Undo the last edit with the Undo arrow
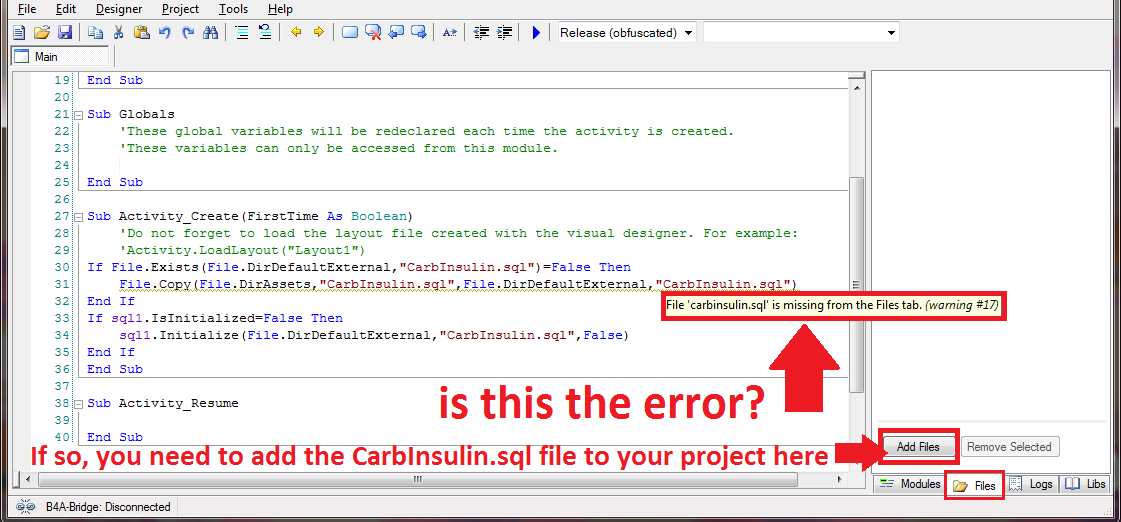 (165, 32)
